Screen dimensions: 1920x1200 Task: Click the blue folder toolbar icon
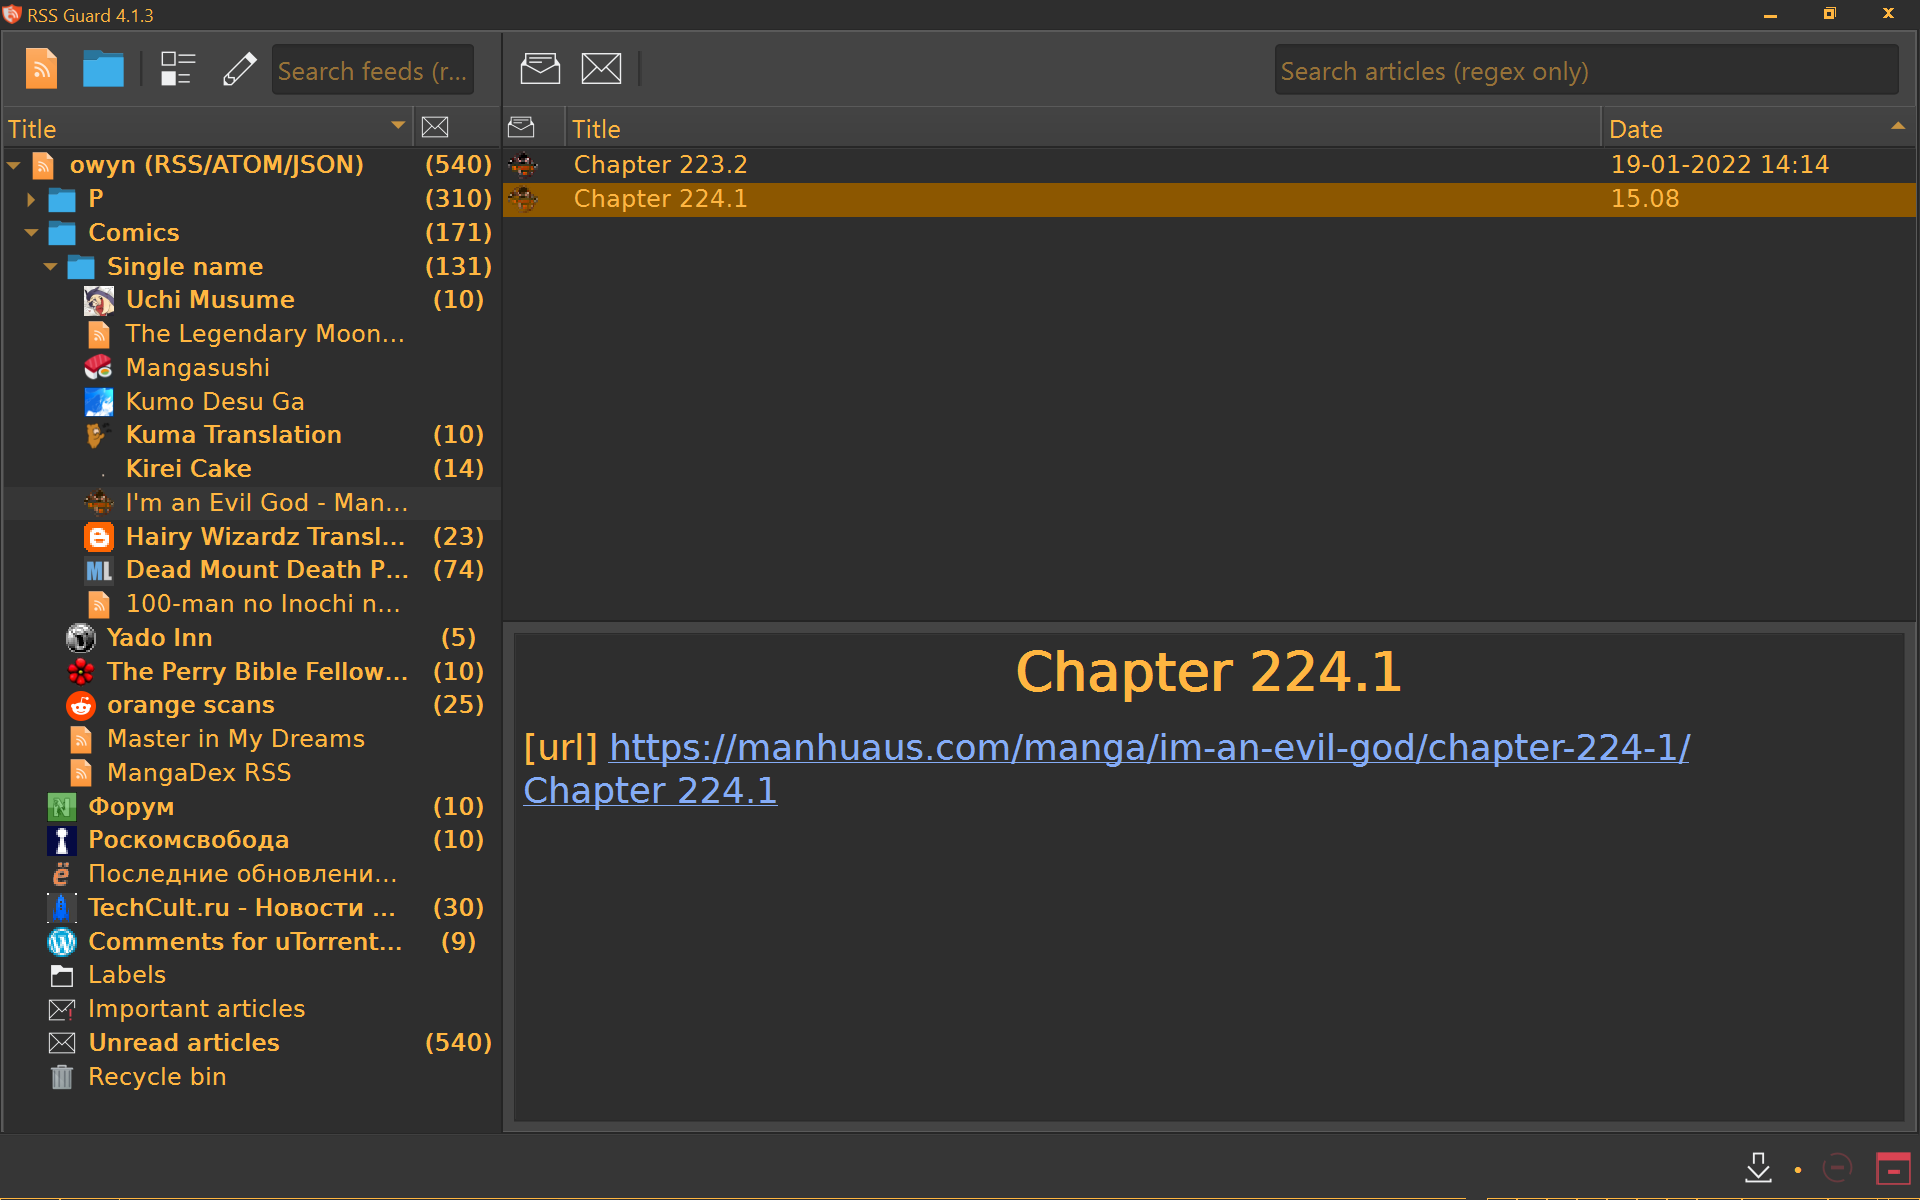coord(103,69)
